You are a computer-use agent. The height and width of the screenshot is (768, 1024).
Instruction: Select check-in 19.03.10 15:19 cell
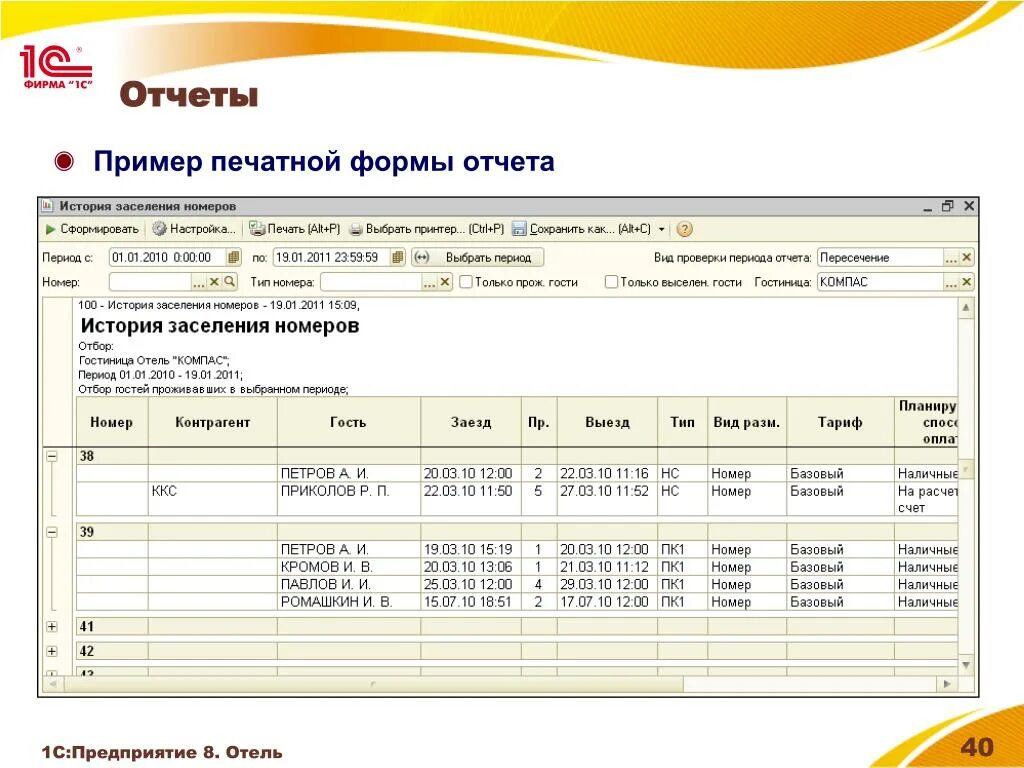(471, 550)
